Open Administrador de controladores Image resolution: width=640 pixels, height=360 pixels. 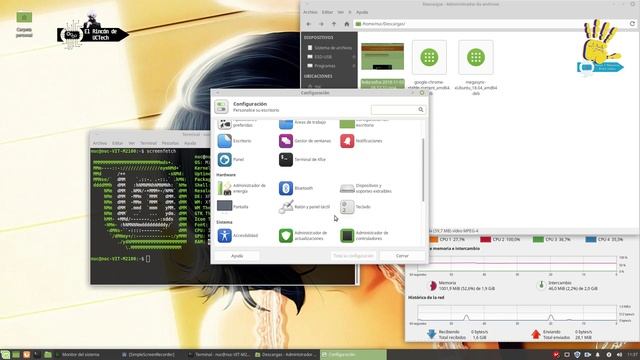364,236
